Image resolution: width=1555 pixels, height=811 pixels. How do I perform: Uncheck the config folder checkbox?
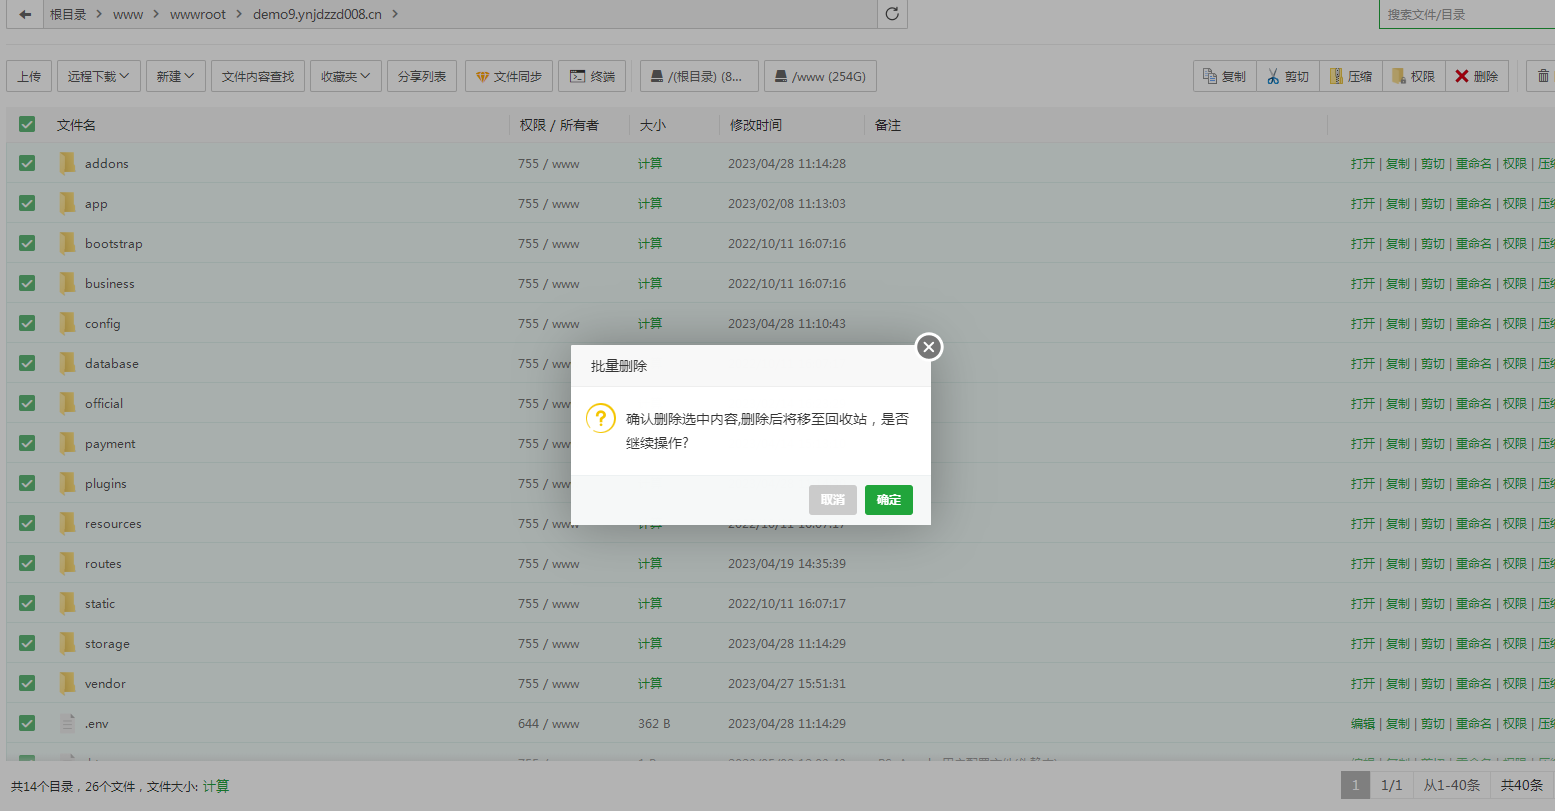tap(27, 323)
